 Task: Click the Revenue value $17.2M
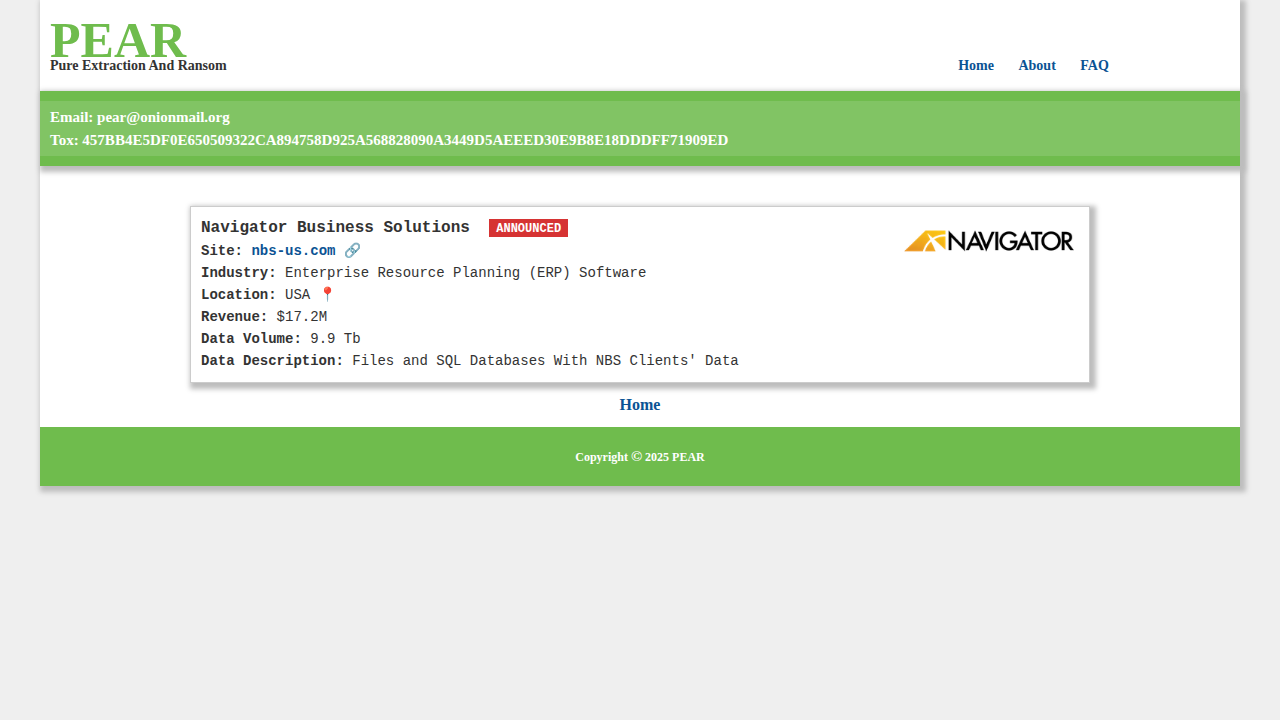(x=301, y=317)
